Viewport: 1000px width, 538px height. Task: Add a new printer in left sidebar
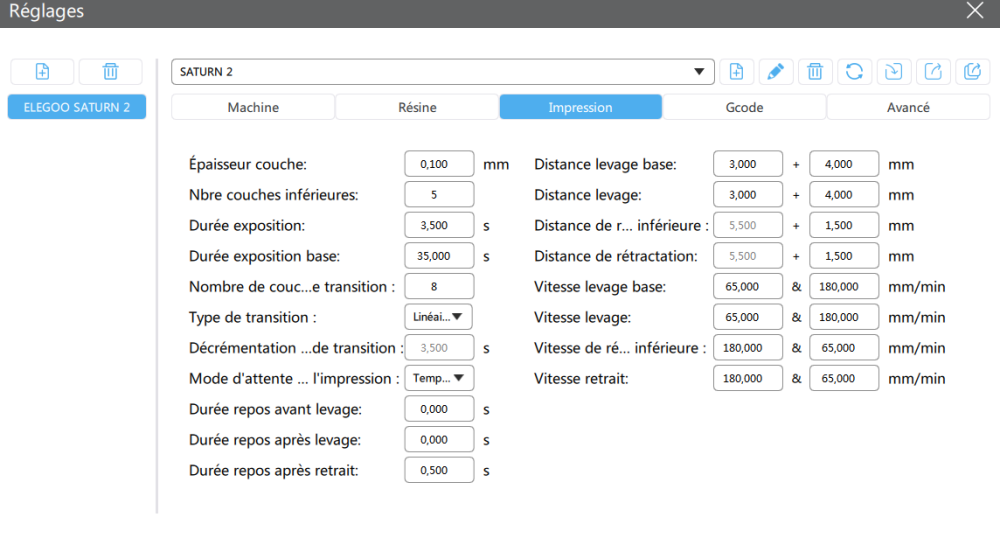click(x=41, y=71)
